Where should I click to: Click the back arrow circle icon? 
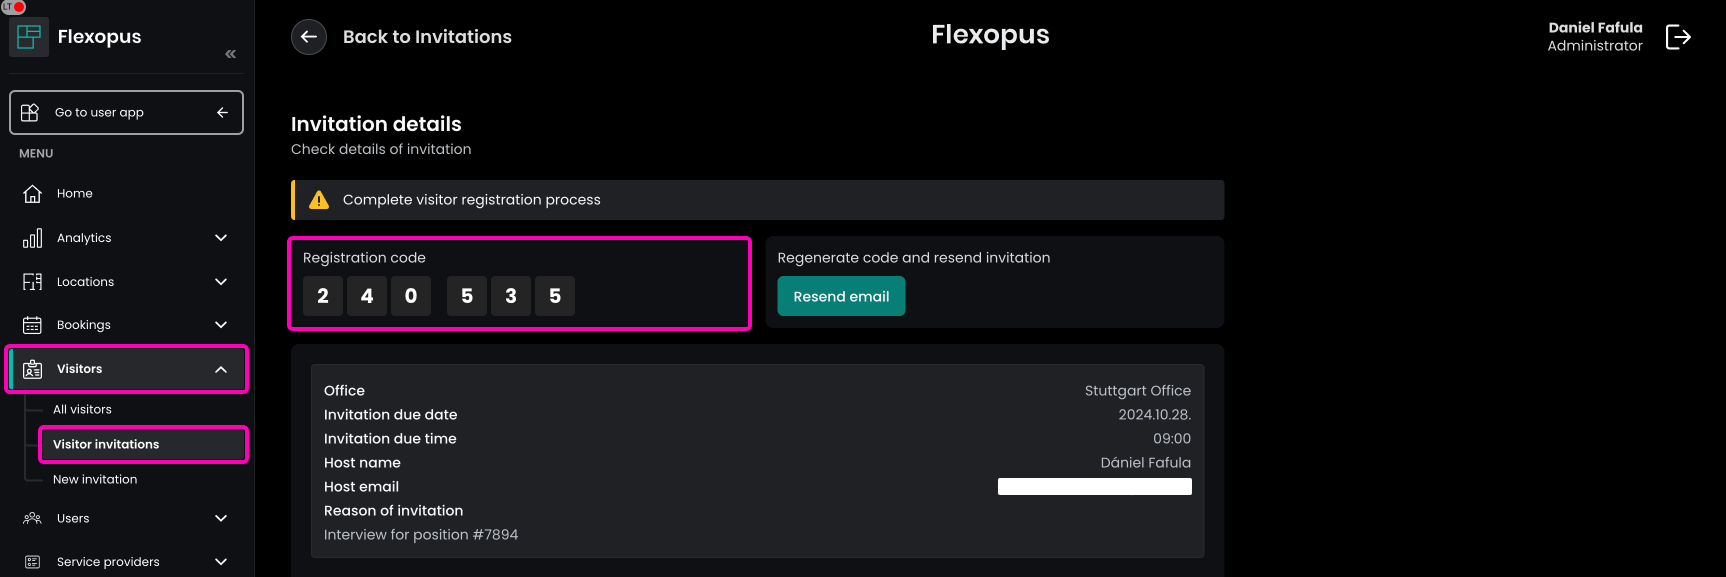(309, 37)
